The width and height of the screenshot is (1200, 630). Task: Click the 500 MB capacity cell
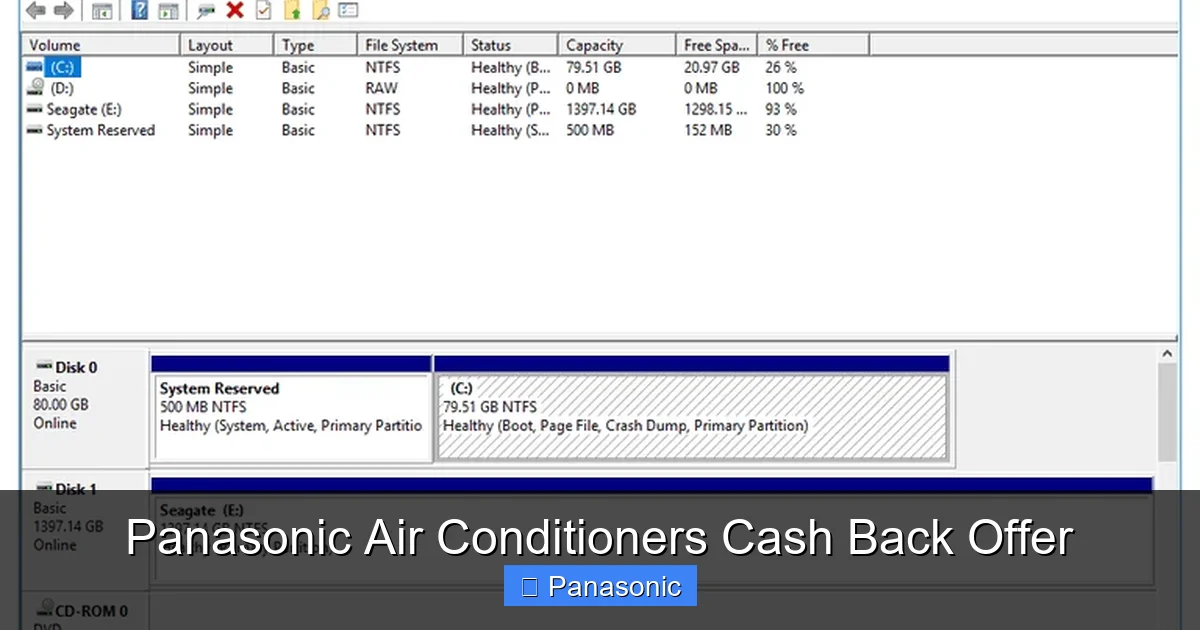point(590,130)
